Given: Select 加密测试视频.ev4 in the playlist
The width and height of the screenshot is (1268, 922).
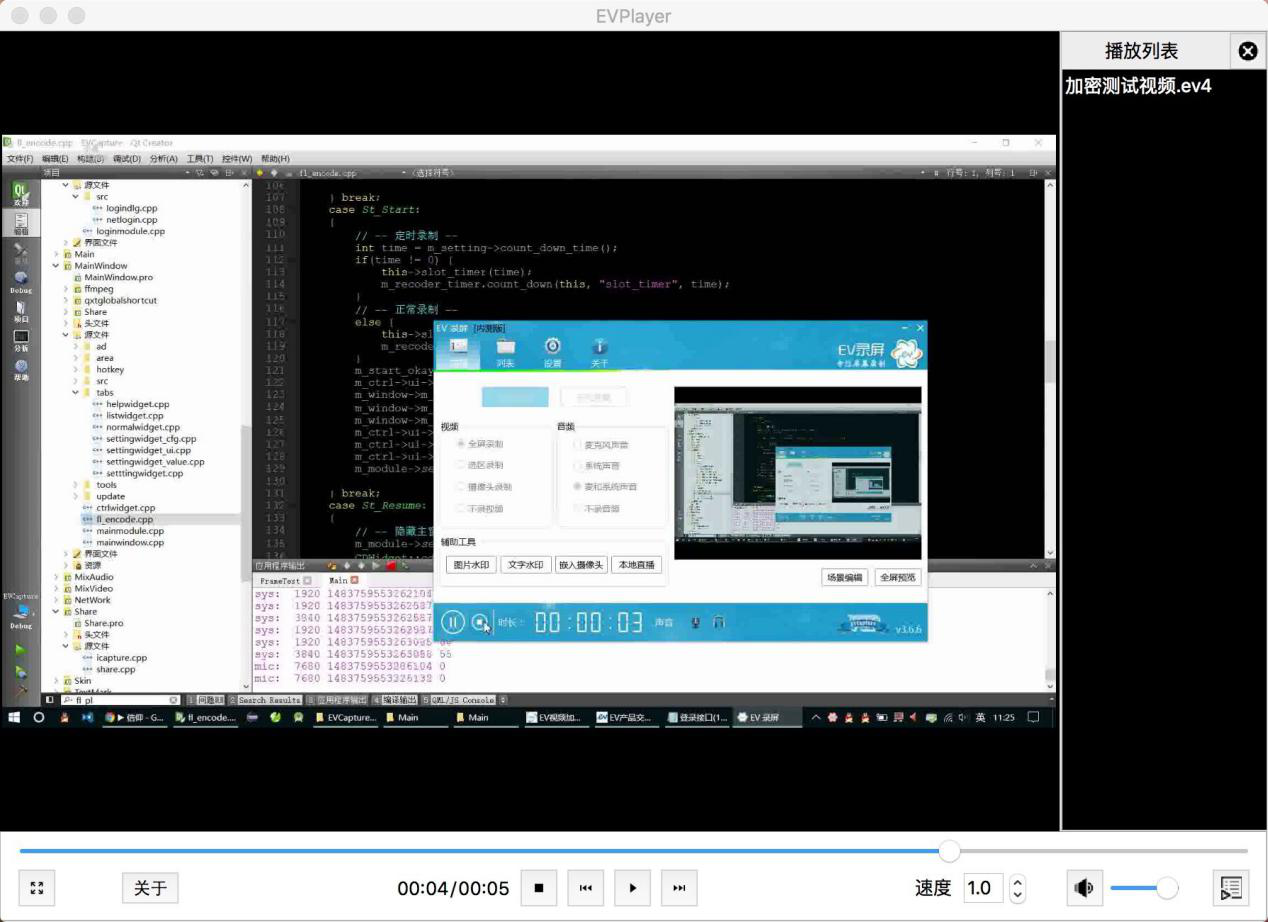Looking at the screenshot, I should click(x=1138, y=86).
